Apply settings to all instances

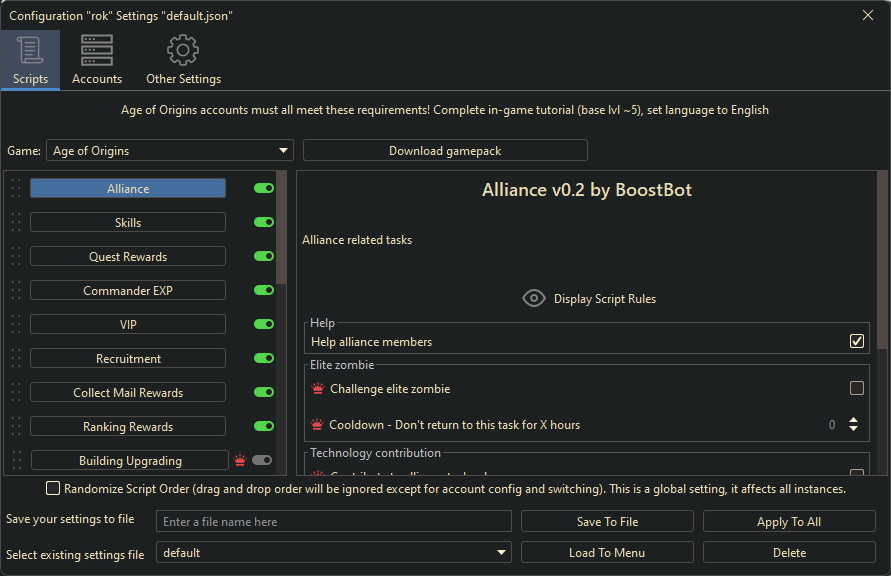click(789, 521)
